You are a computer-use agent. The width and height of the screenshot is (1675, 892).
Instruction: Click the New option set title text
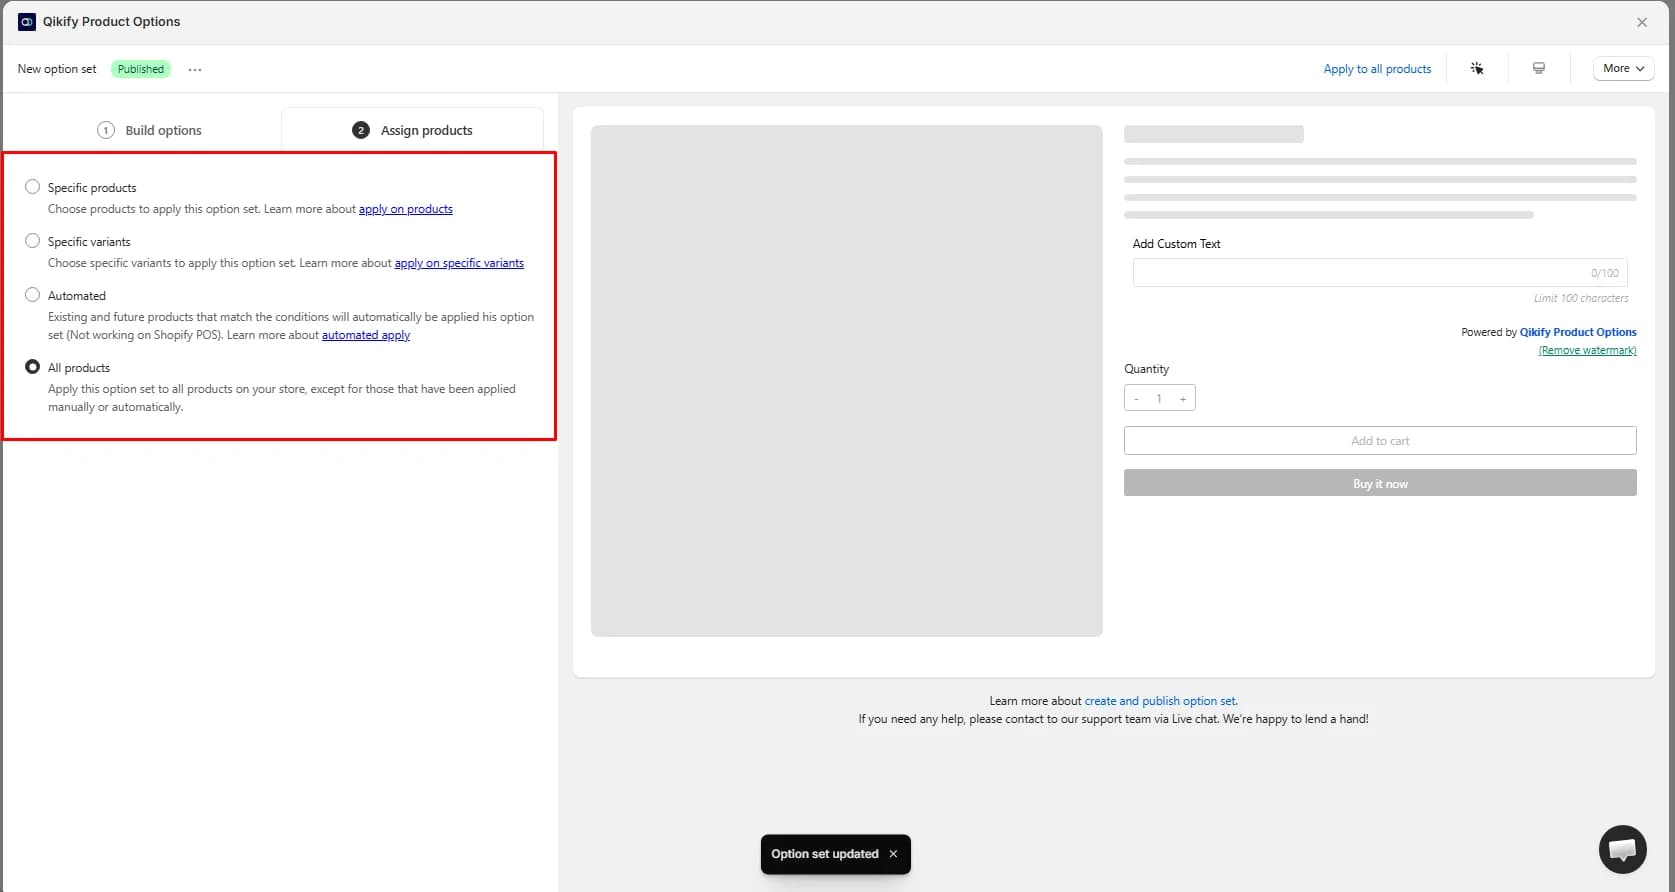(57, 69)
